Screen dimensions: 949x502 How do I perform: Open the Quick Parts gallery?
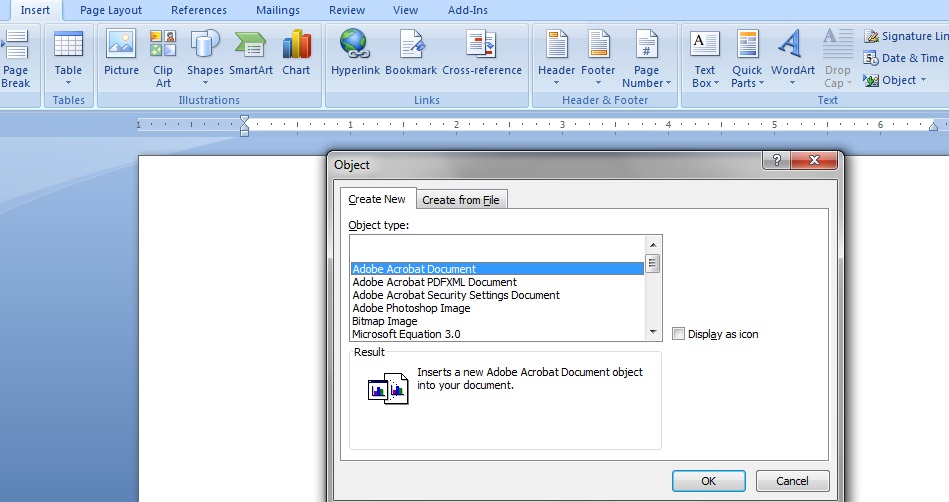[x=747, y=59]
